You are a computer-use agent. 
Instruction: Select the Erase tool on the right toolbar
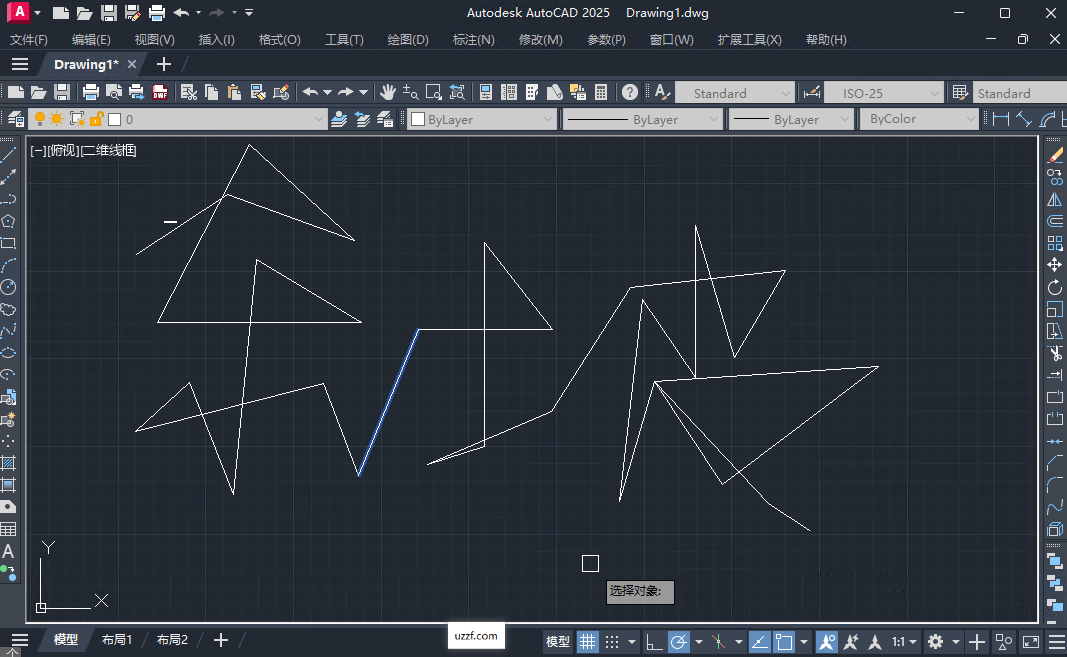tap(1055, 154)
